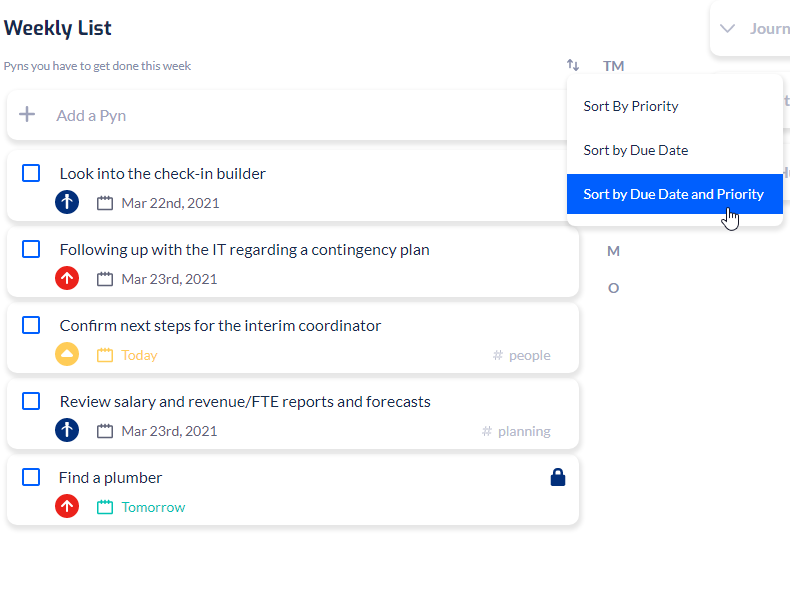Click the Today due date label
The width and height of the screenshot is (790, 609).
pos(139,355)
